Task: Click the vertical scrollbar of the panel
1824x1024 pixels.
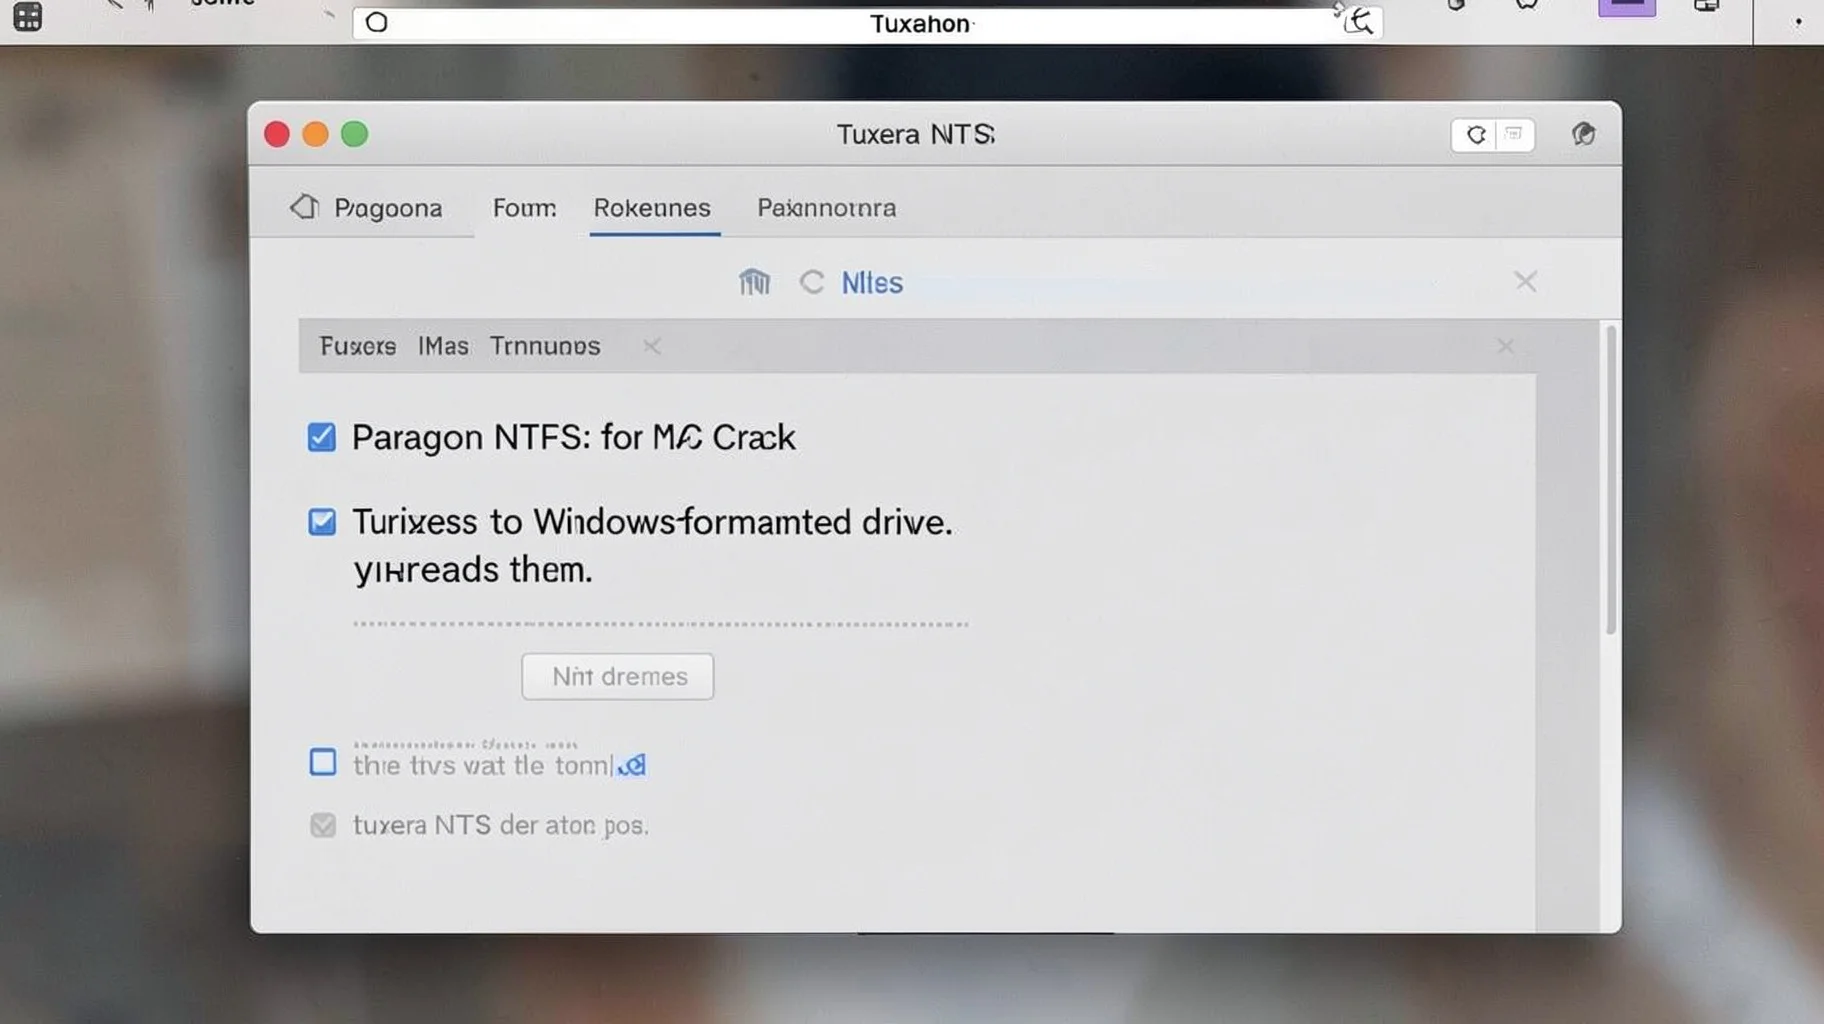Action: (x=1610, y=480)
